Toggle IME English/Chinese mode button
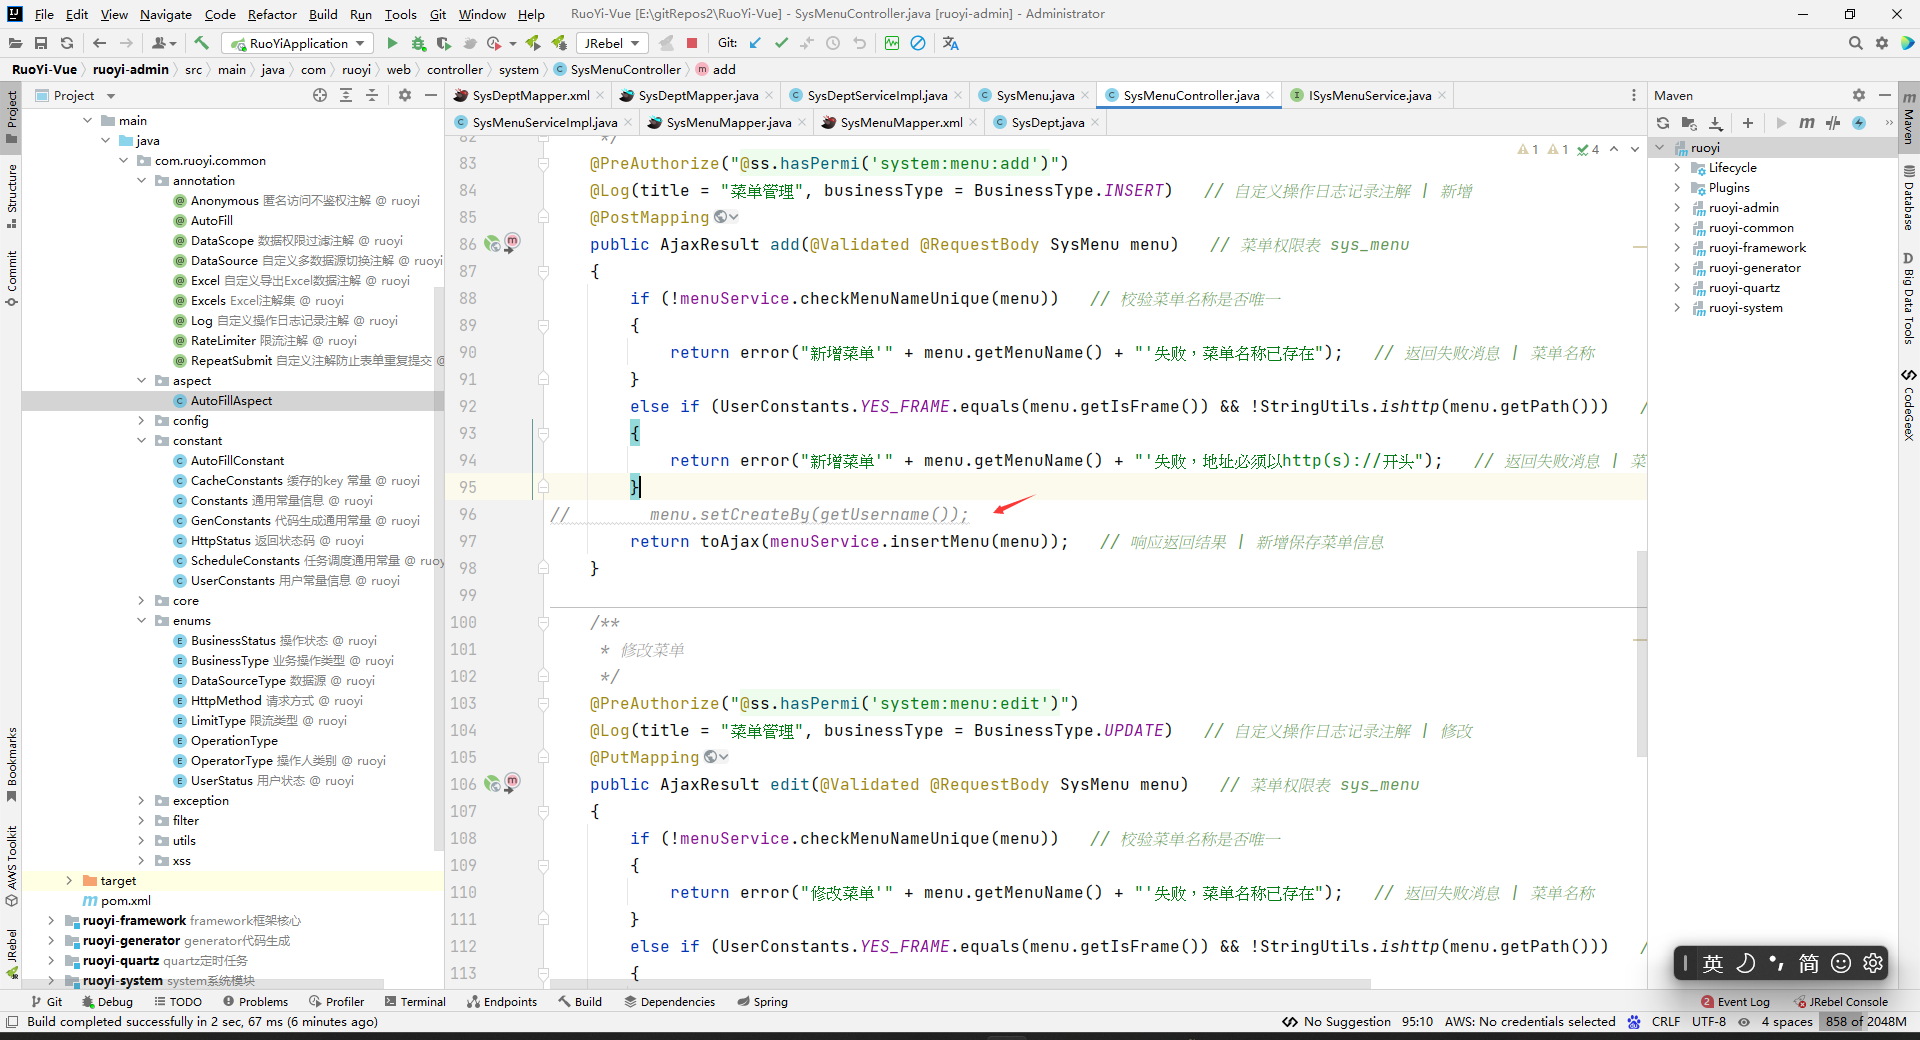 (x=1713, y=963)
